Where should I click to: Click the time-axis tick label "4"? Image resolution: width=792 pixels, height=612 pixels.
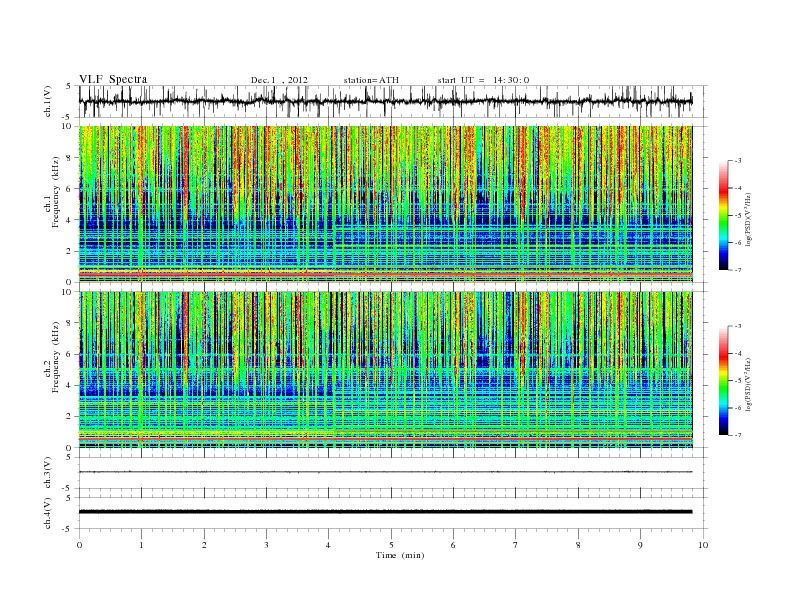(x=328, y=545)
